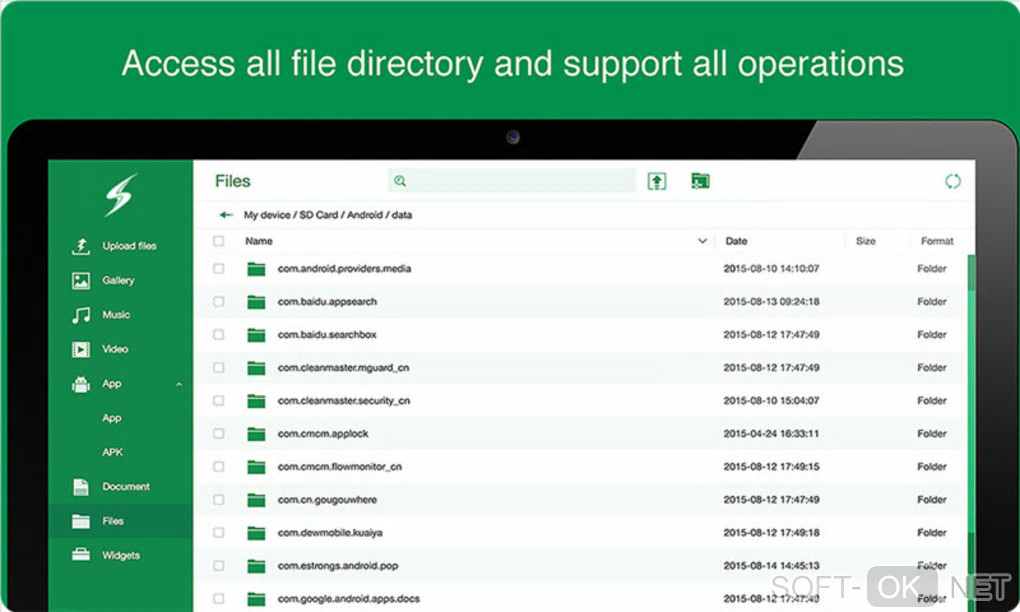Click folder icon of com.cleanmaster.security_cn
The image size is (1020, 612).
(x=256, y=401)
